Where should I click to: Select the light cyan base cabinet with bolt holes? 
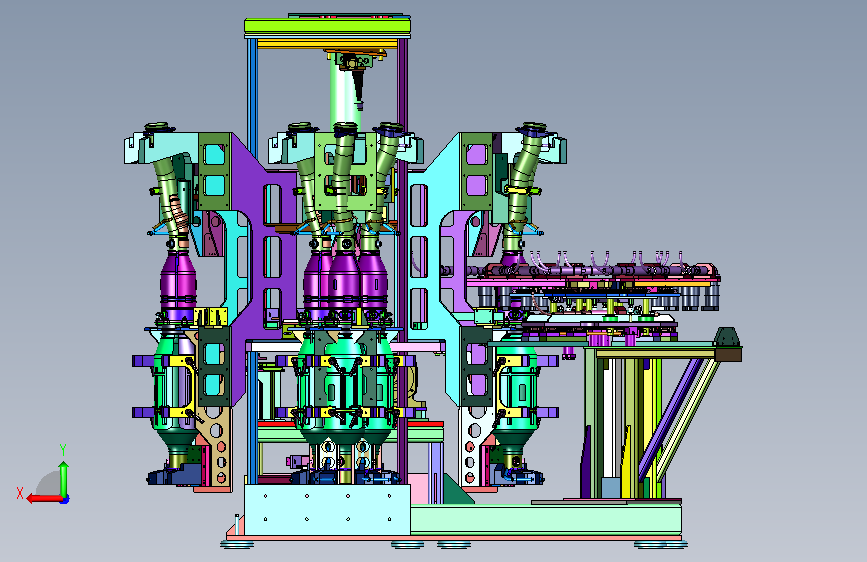coord(327,510)
